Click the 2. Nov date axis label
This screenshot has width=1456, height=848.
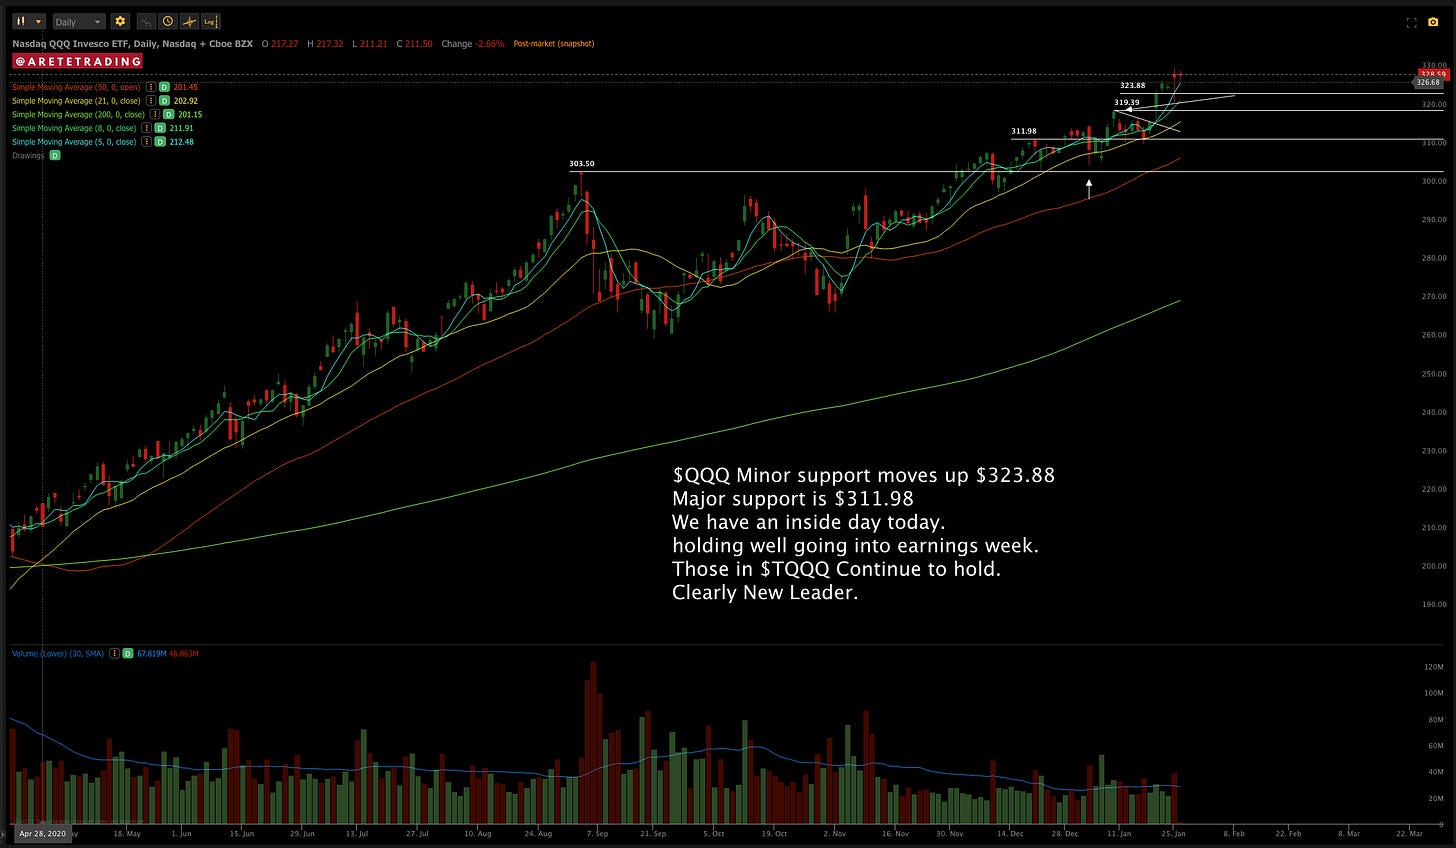(834, 833)
